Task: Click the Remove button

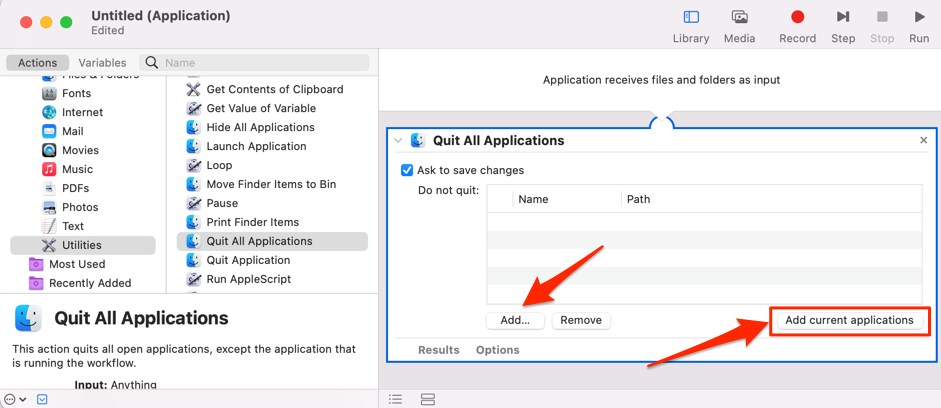Action: (x=580, y=320)
